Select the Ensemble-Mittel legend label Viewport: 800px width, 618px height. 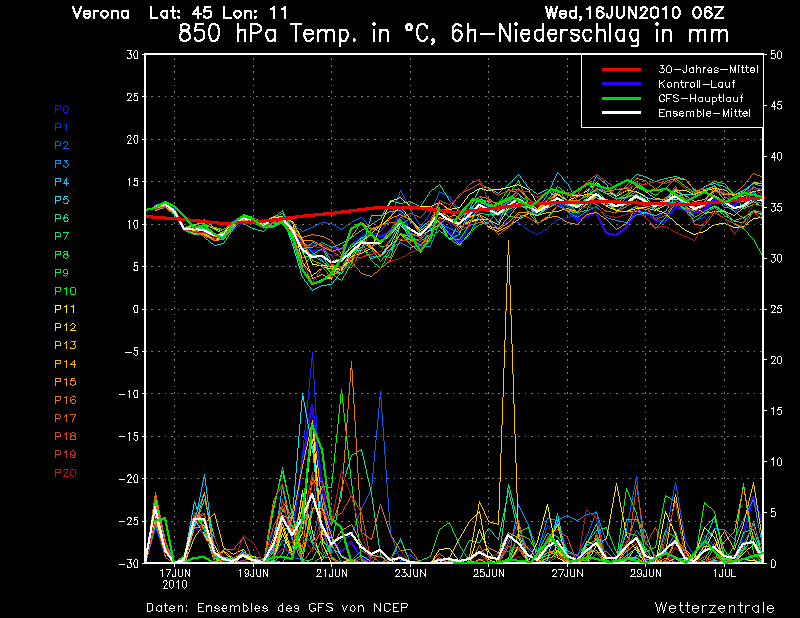703,114
